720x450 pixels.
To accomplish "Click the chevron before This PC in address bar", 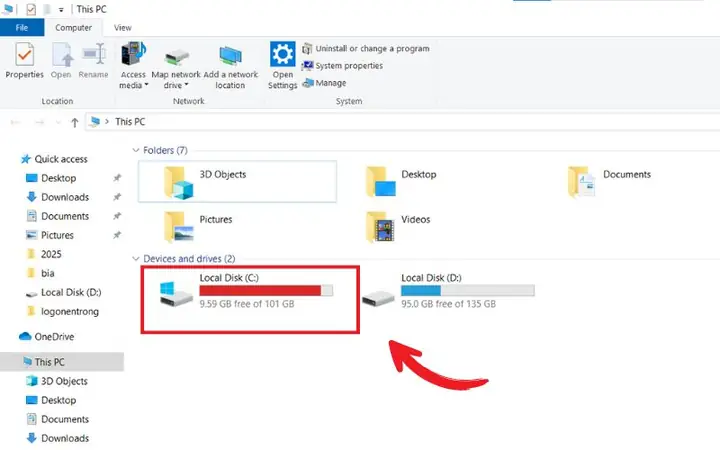I will pyautogui.click(x=107, y=122).
